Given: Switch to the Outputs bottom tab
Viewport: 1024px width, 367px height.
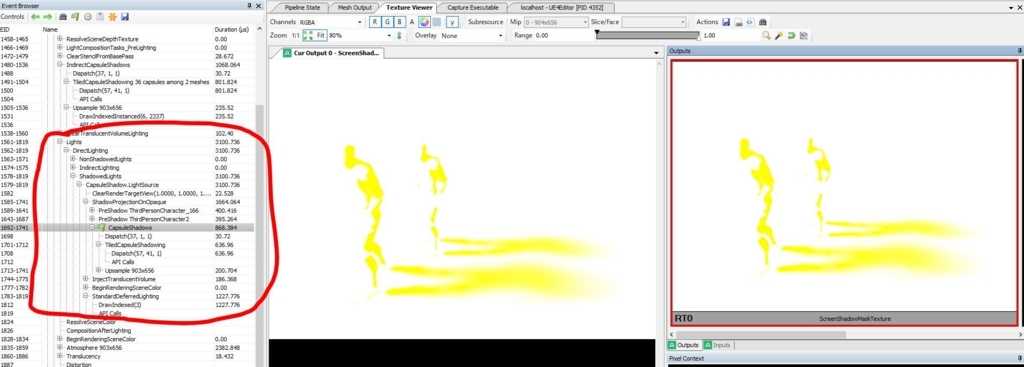Looking at the screenshot, I should 684,345.
